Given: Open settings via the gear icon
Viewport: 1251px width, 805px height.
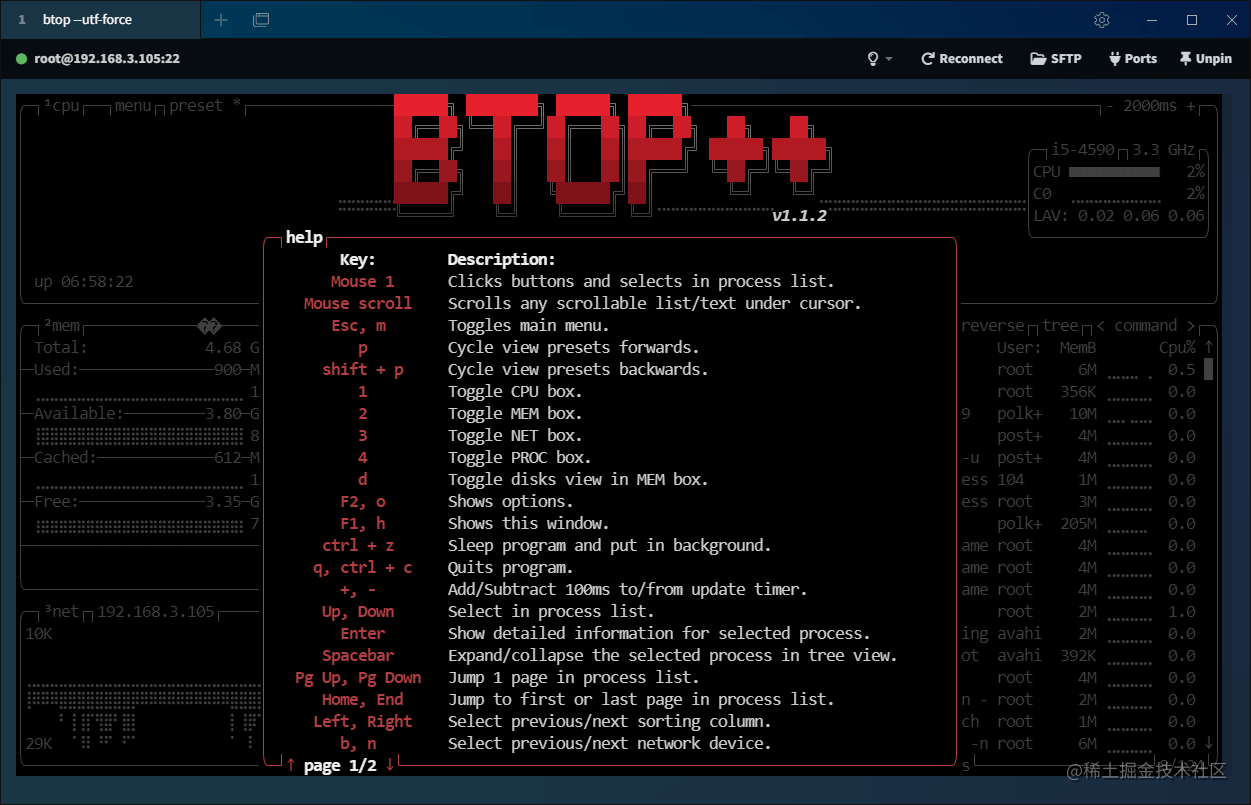Looking at the screenshot, I should (x=1102, y=20).
